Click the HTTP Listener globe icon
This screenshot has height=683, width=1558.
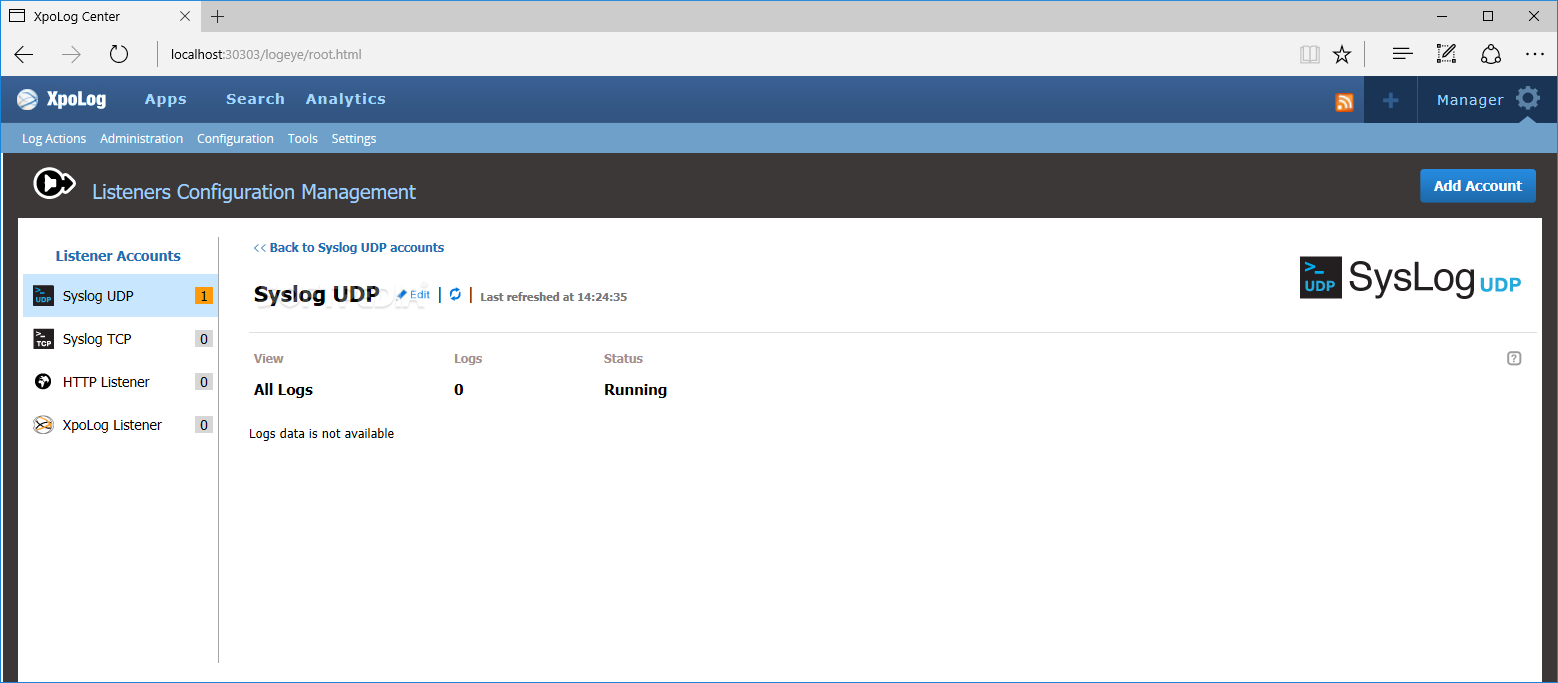(43, 382)
